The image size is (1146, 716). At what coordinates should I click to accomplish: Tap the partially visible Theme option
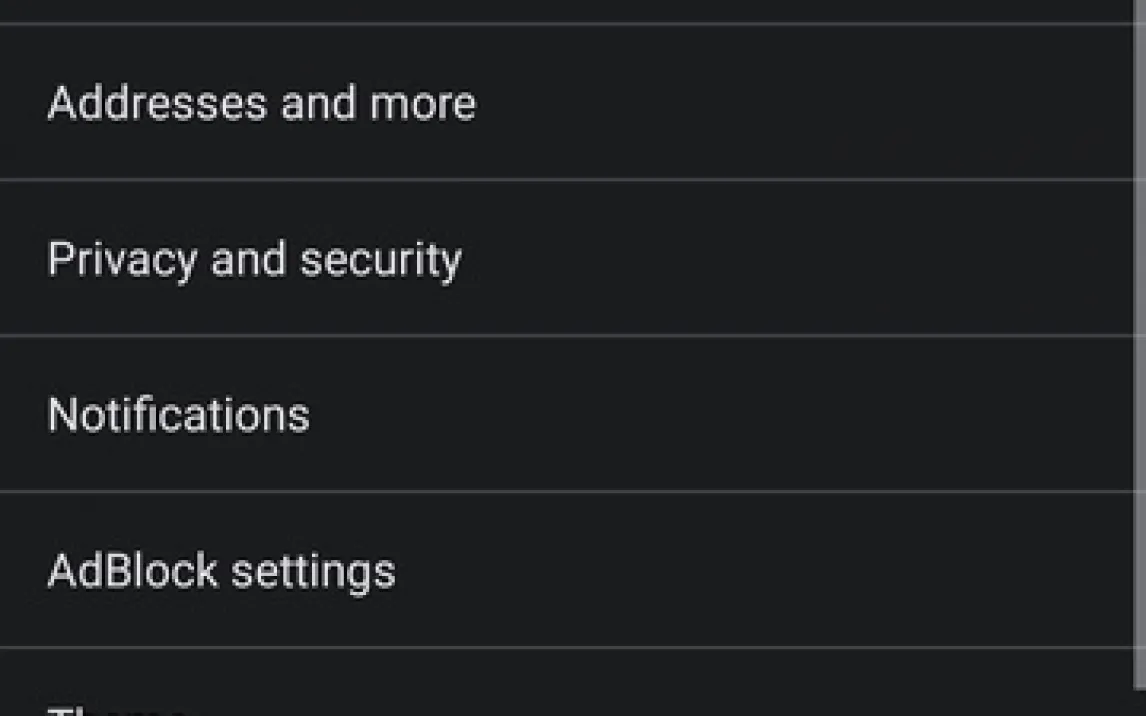coord(120,708)
